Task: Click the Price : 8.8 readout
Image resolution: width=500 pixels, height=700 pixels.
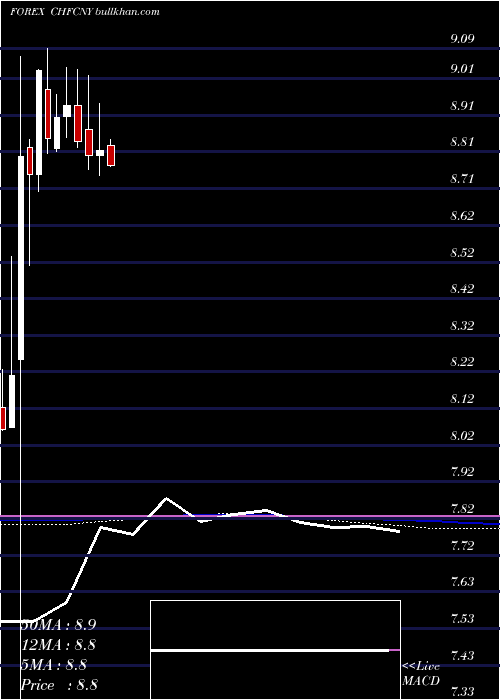Action: point(59,685)
